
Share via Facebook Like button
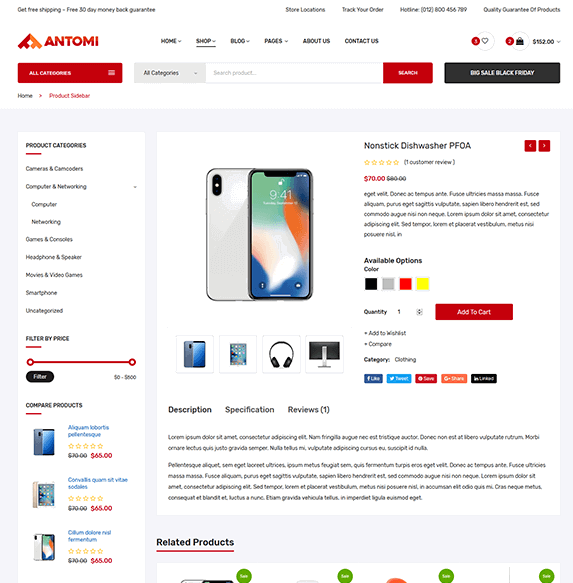pos(373,379)
